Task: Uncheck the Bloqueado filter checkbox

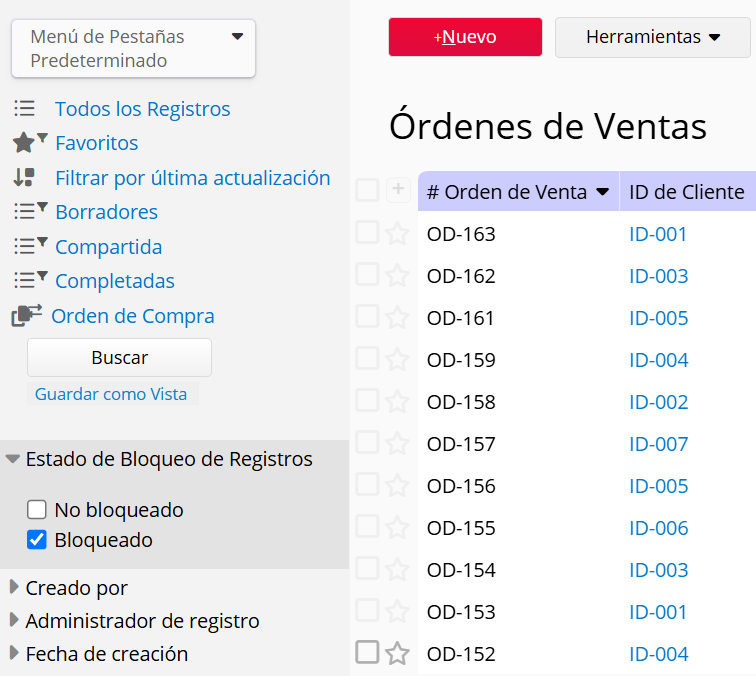Action: tap(37, 540)
